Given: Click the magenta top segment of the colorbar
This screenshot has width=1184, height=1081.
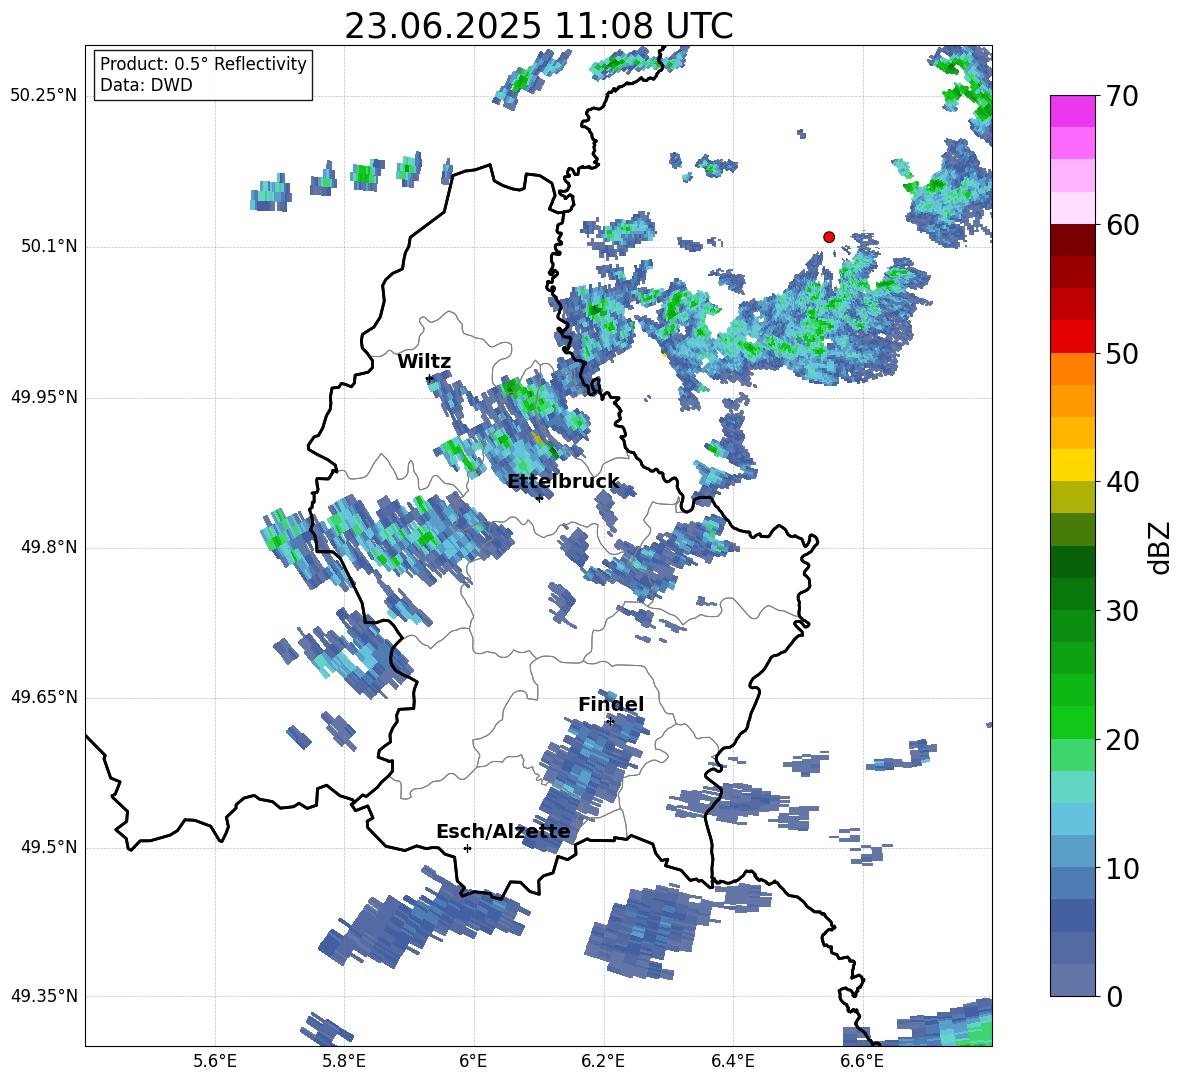Looking at the screenshot, I should (x=1072, y=111).
